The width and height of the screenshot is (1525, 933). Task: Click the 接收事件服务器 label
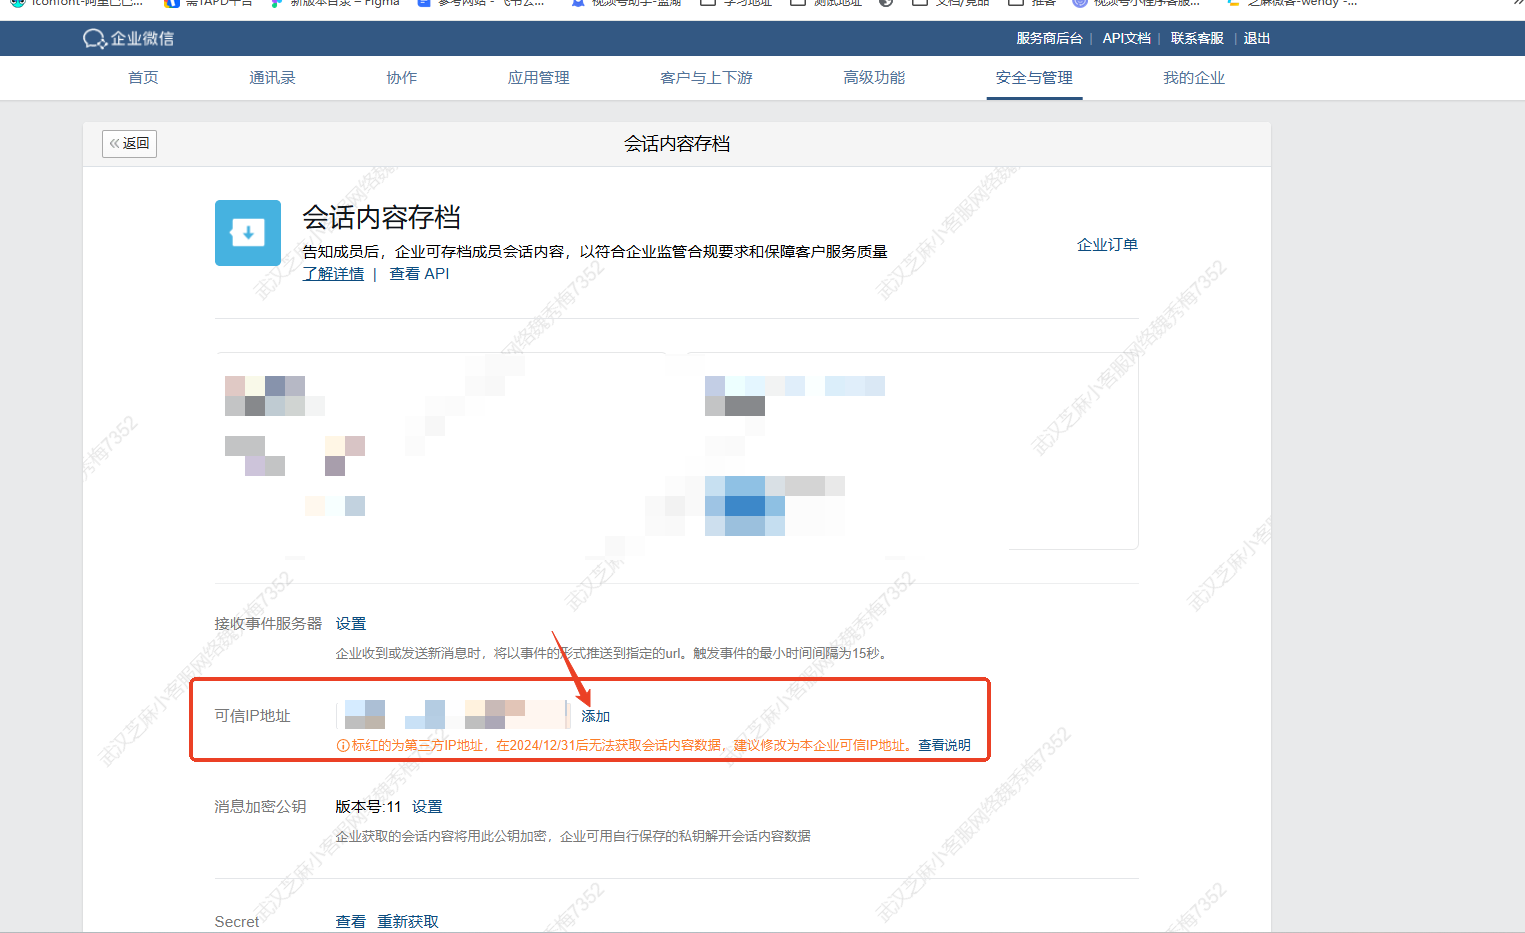(268, 623)
